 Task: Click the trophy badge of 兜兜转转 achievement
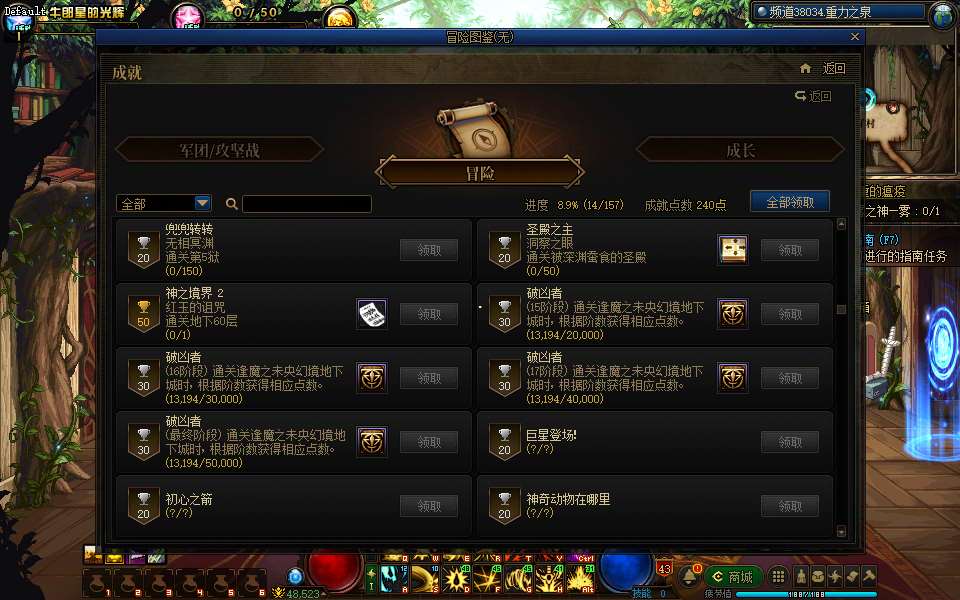143,250
